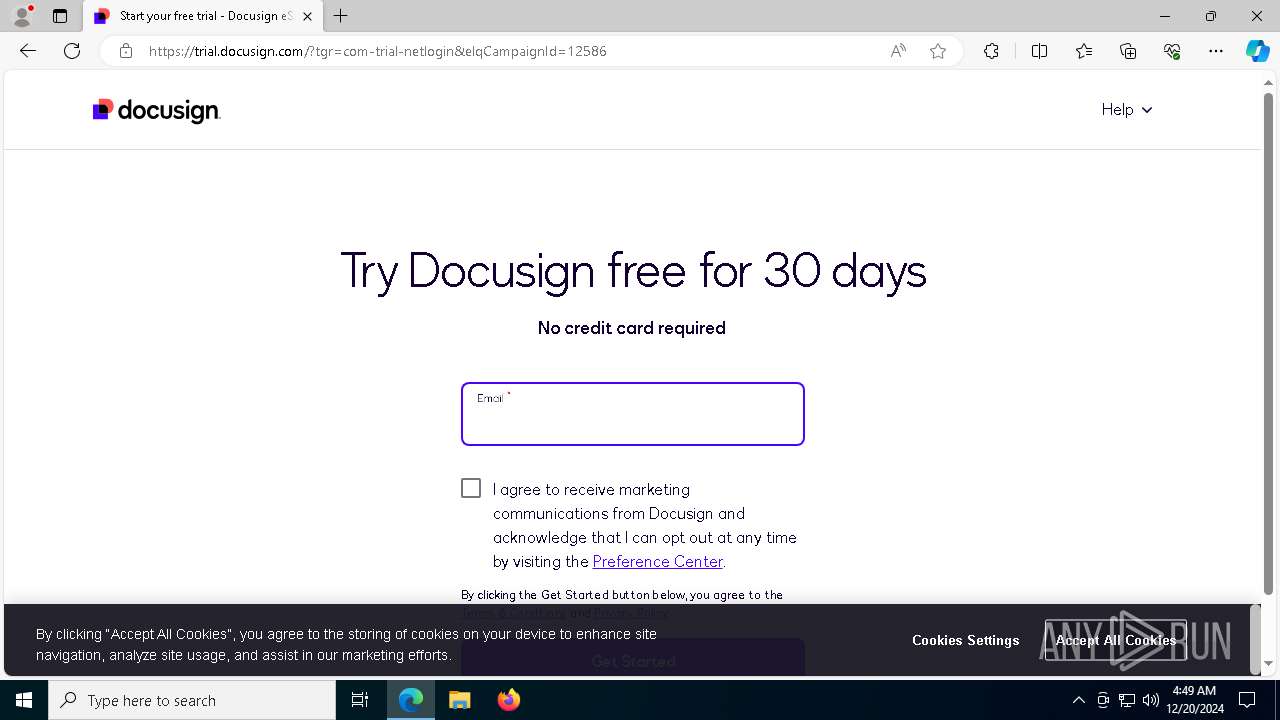
Task: Open the tab actions menu icon
Action: (60, 16)
